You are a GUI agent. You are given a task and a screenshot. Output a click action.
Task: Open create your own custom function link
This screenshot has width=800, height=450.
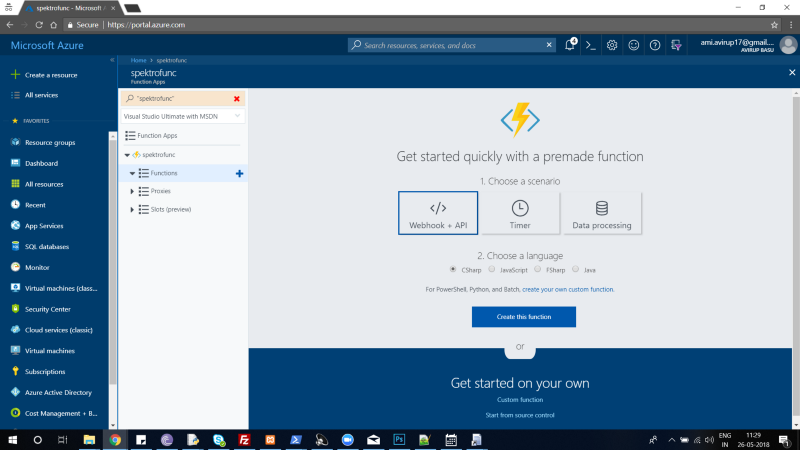click(568, 289)
